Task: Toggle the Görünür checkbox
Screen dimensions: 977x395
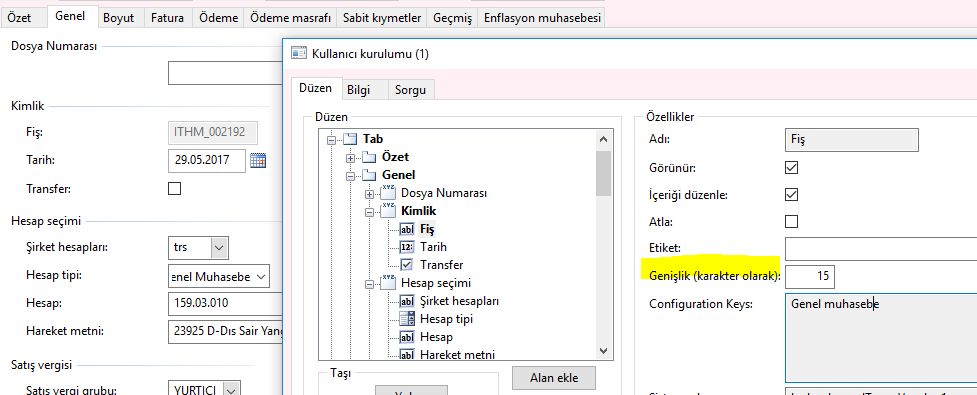Action: pyautogui.click(x=791, y=168)
